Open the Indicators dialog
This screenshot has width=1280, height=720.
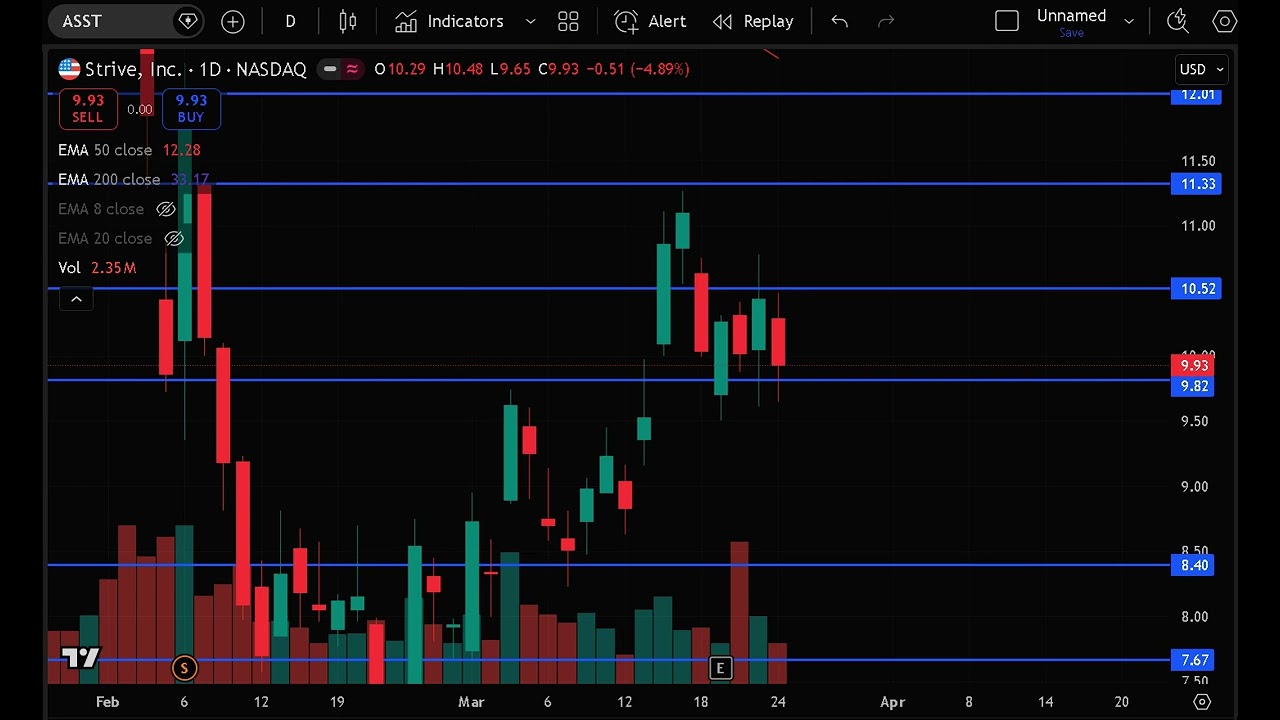point(449,21)
